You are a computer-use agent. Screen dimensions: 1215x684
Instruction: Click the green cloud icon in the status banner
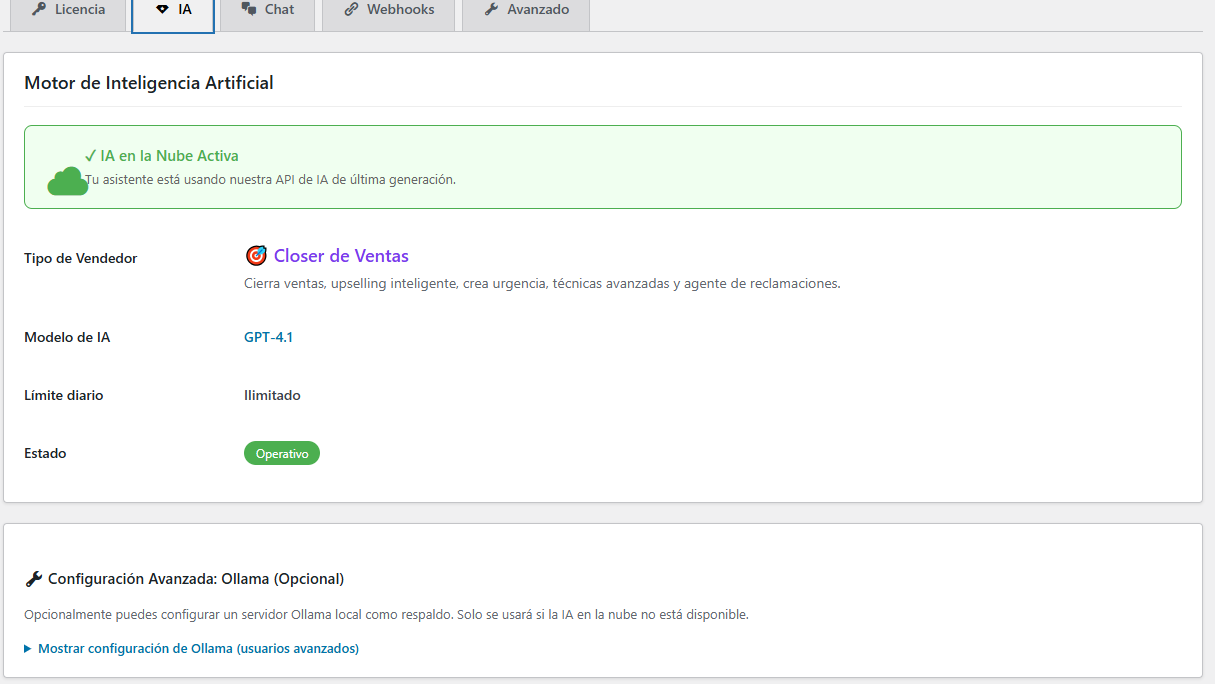(68, 181)
